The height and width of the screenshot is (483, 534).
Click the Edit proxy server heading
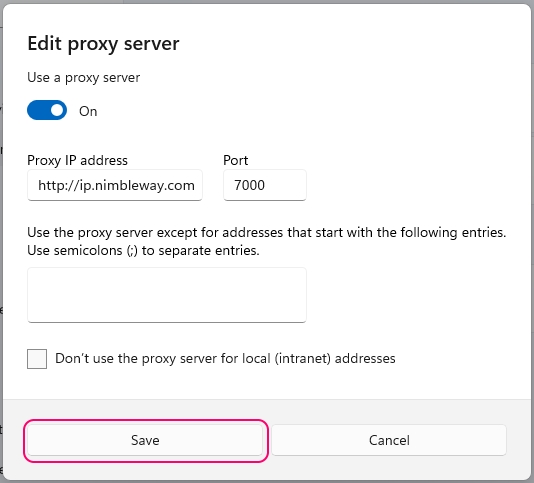click(x=103, y=44)
